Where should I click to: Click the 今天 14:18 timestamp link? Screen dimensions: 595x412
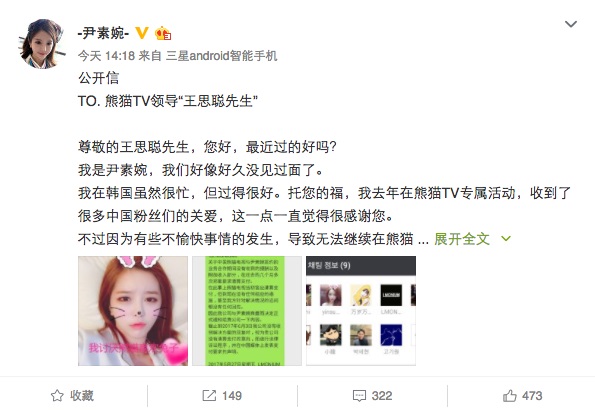click(106, 56)
